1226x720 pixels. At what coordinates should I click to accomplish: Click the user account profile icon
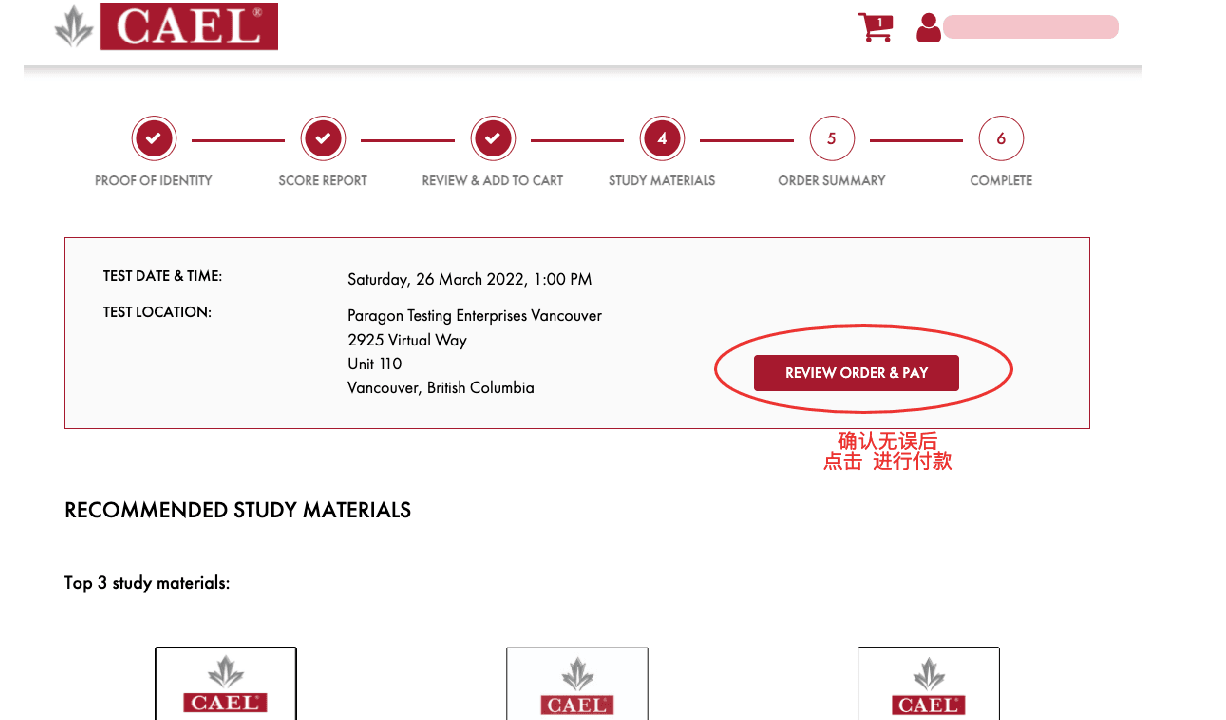(928, 27)
